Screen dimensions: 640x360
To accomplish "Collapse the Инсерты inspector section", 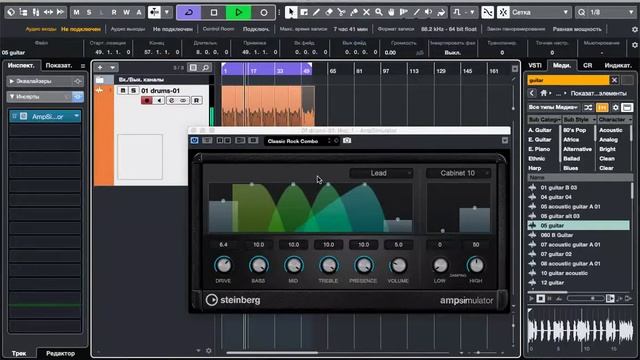I will pos(12,97).
